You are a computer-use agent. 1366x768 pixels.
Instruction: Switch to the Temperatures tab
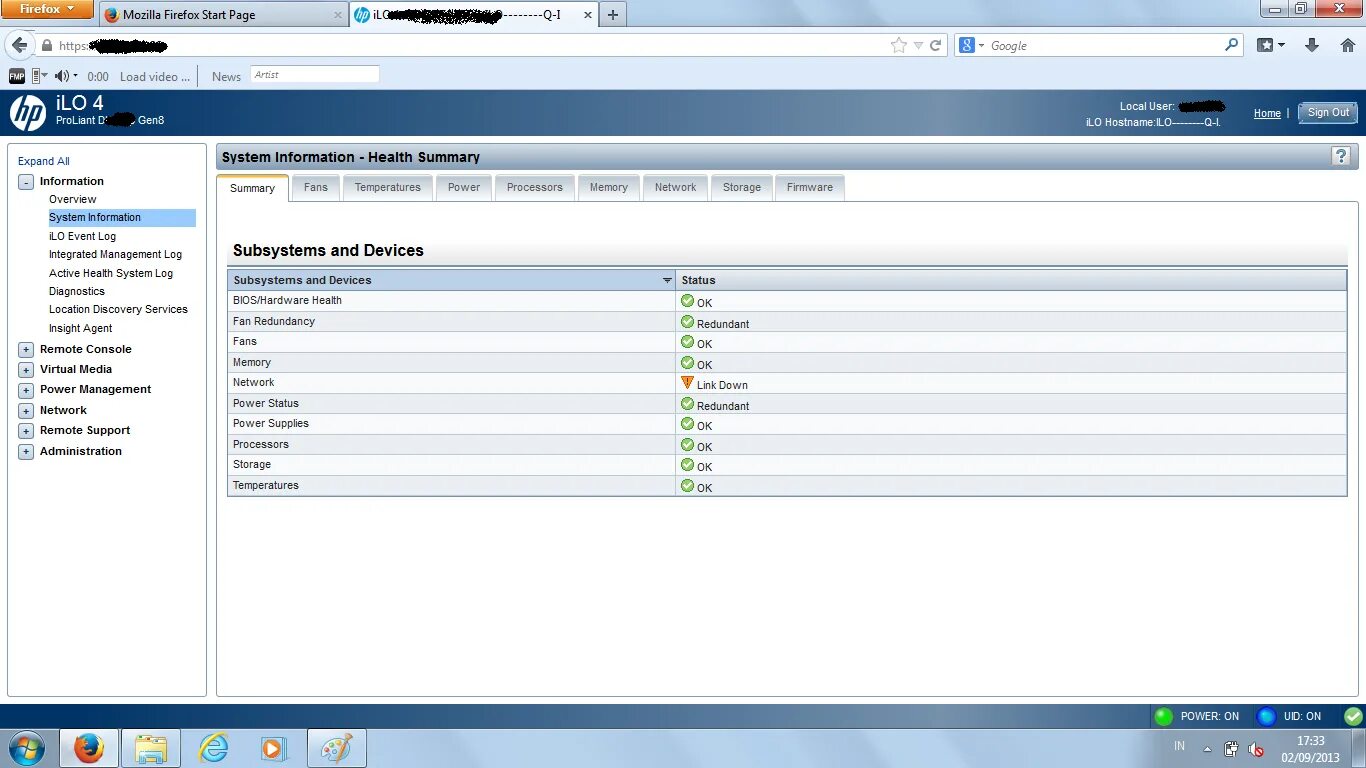[388, 187]
